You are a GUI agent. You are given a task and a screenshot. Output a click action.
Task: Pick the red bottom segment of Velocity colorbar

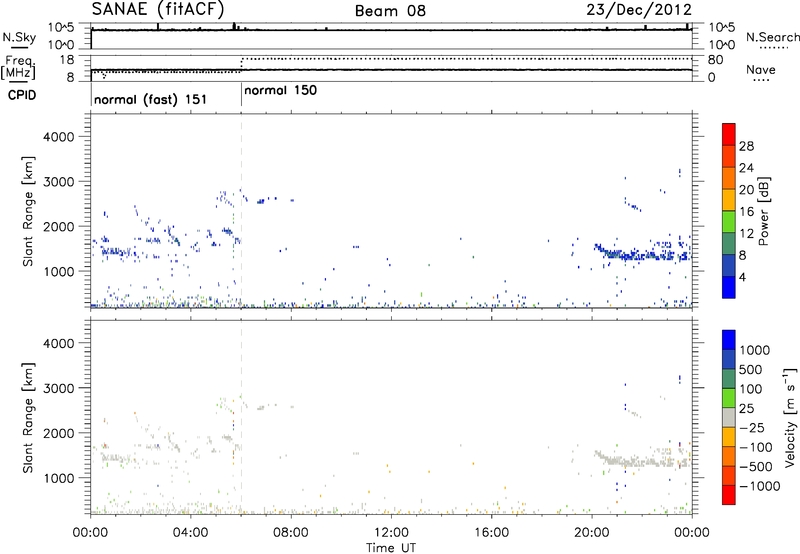(x=729, y=495)
